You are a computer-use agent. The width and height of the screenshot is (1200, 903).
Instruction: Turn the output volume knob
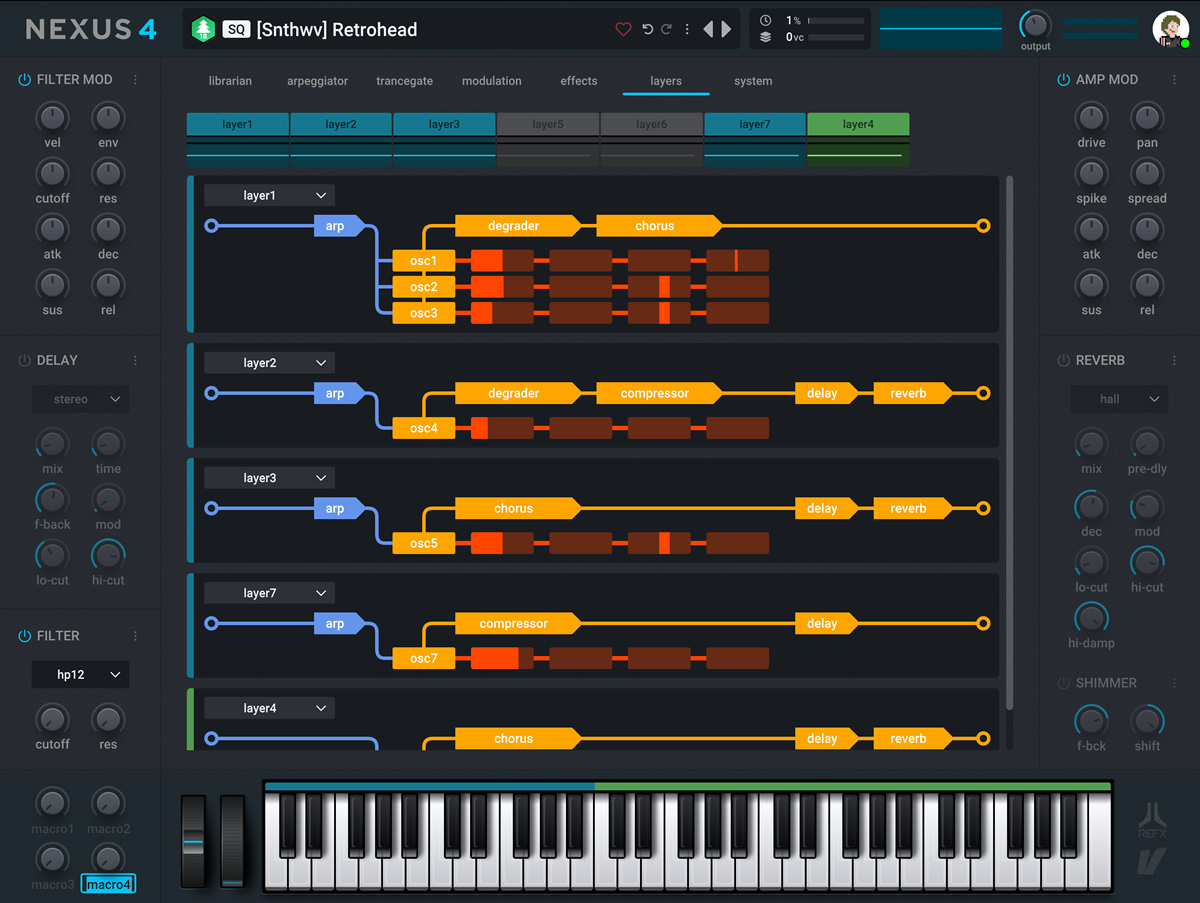[x=1035, y=24]
